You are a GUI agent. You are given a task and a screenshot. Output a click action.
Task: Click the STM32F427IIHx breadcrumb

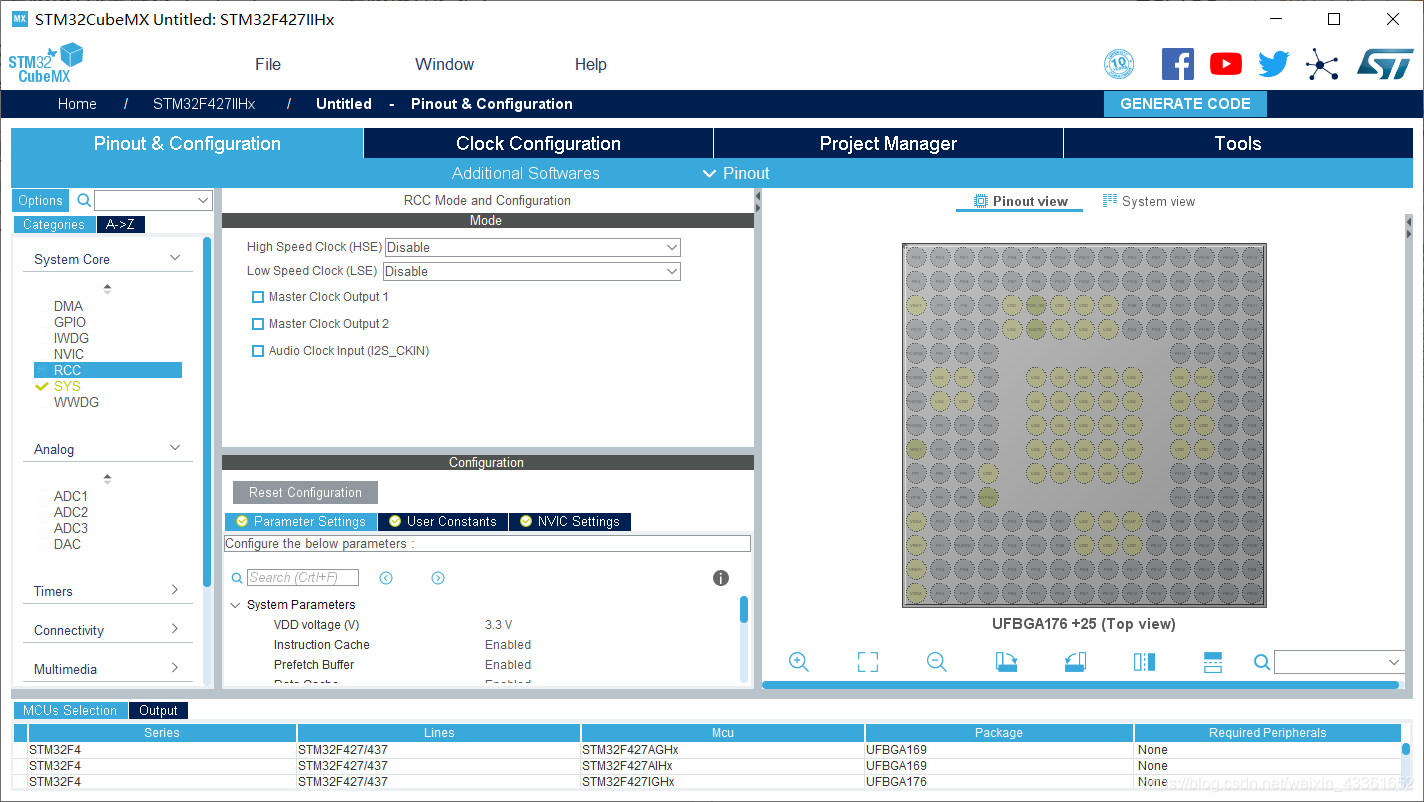(x=204, y=104)
